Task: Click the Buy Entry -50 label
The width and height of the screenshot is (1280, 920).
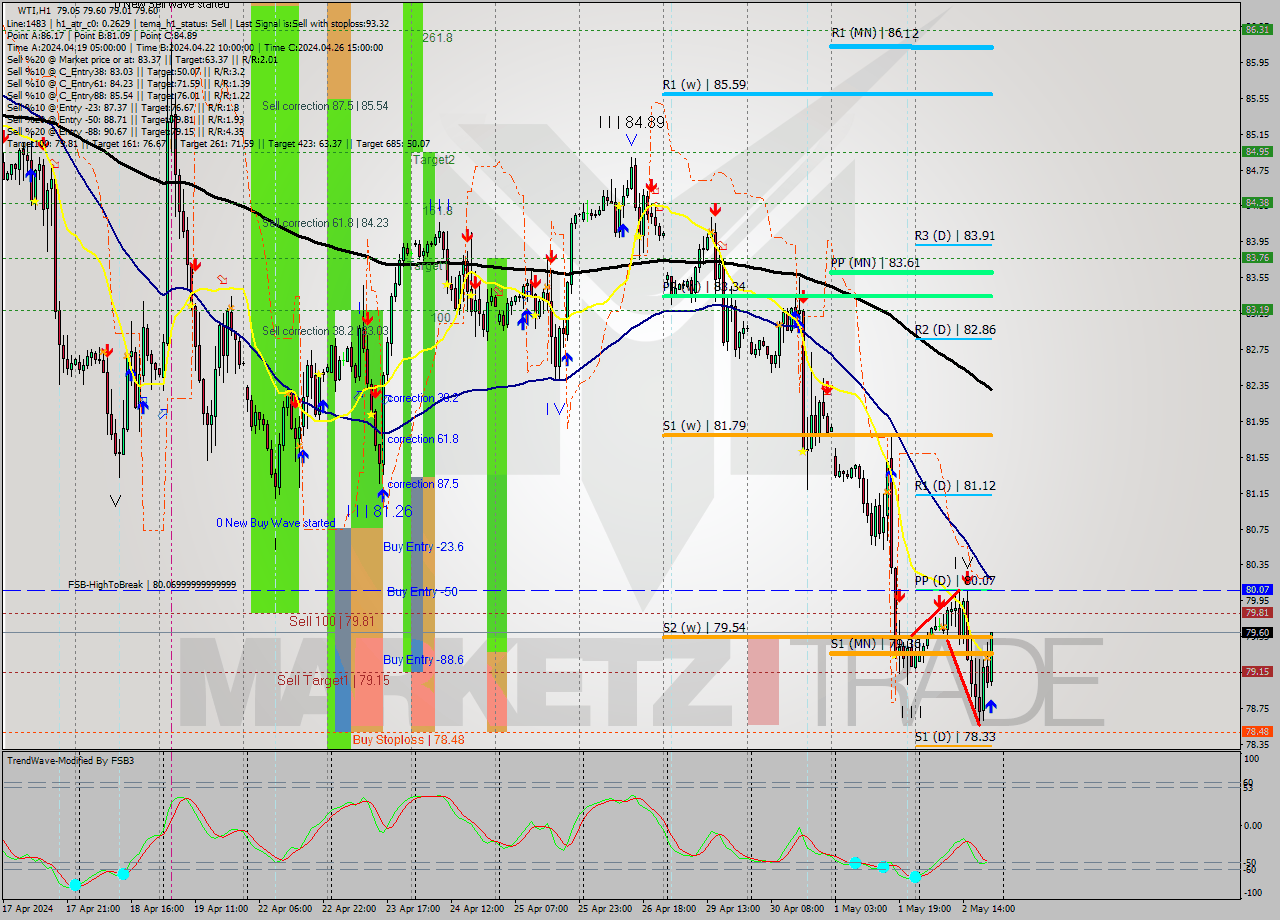Action: pos(422,592)
